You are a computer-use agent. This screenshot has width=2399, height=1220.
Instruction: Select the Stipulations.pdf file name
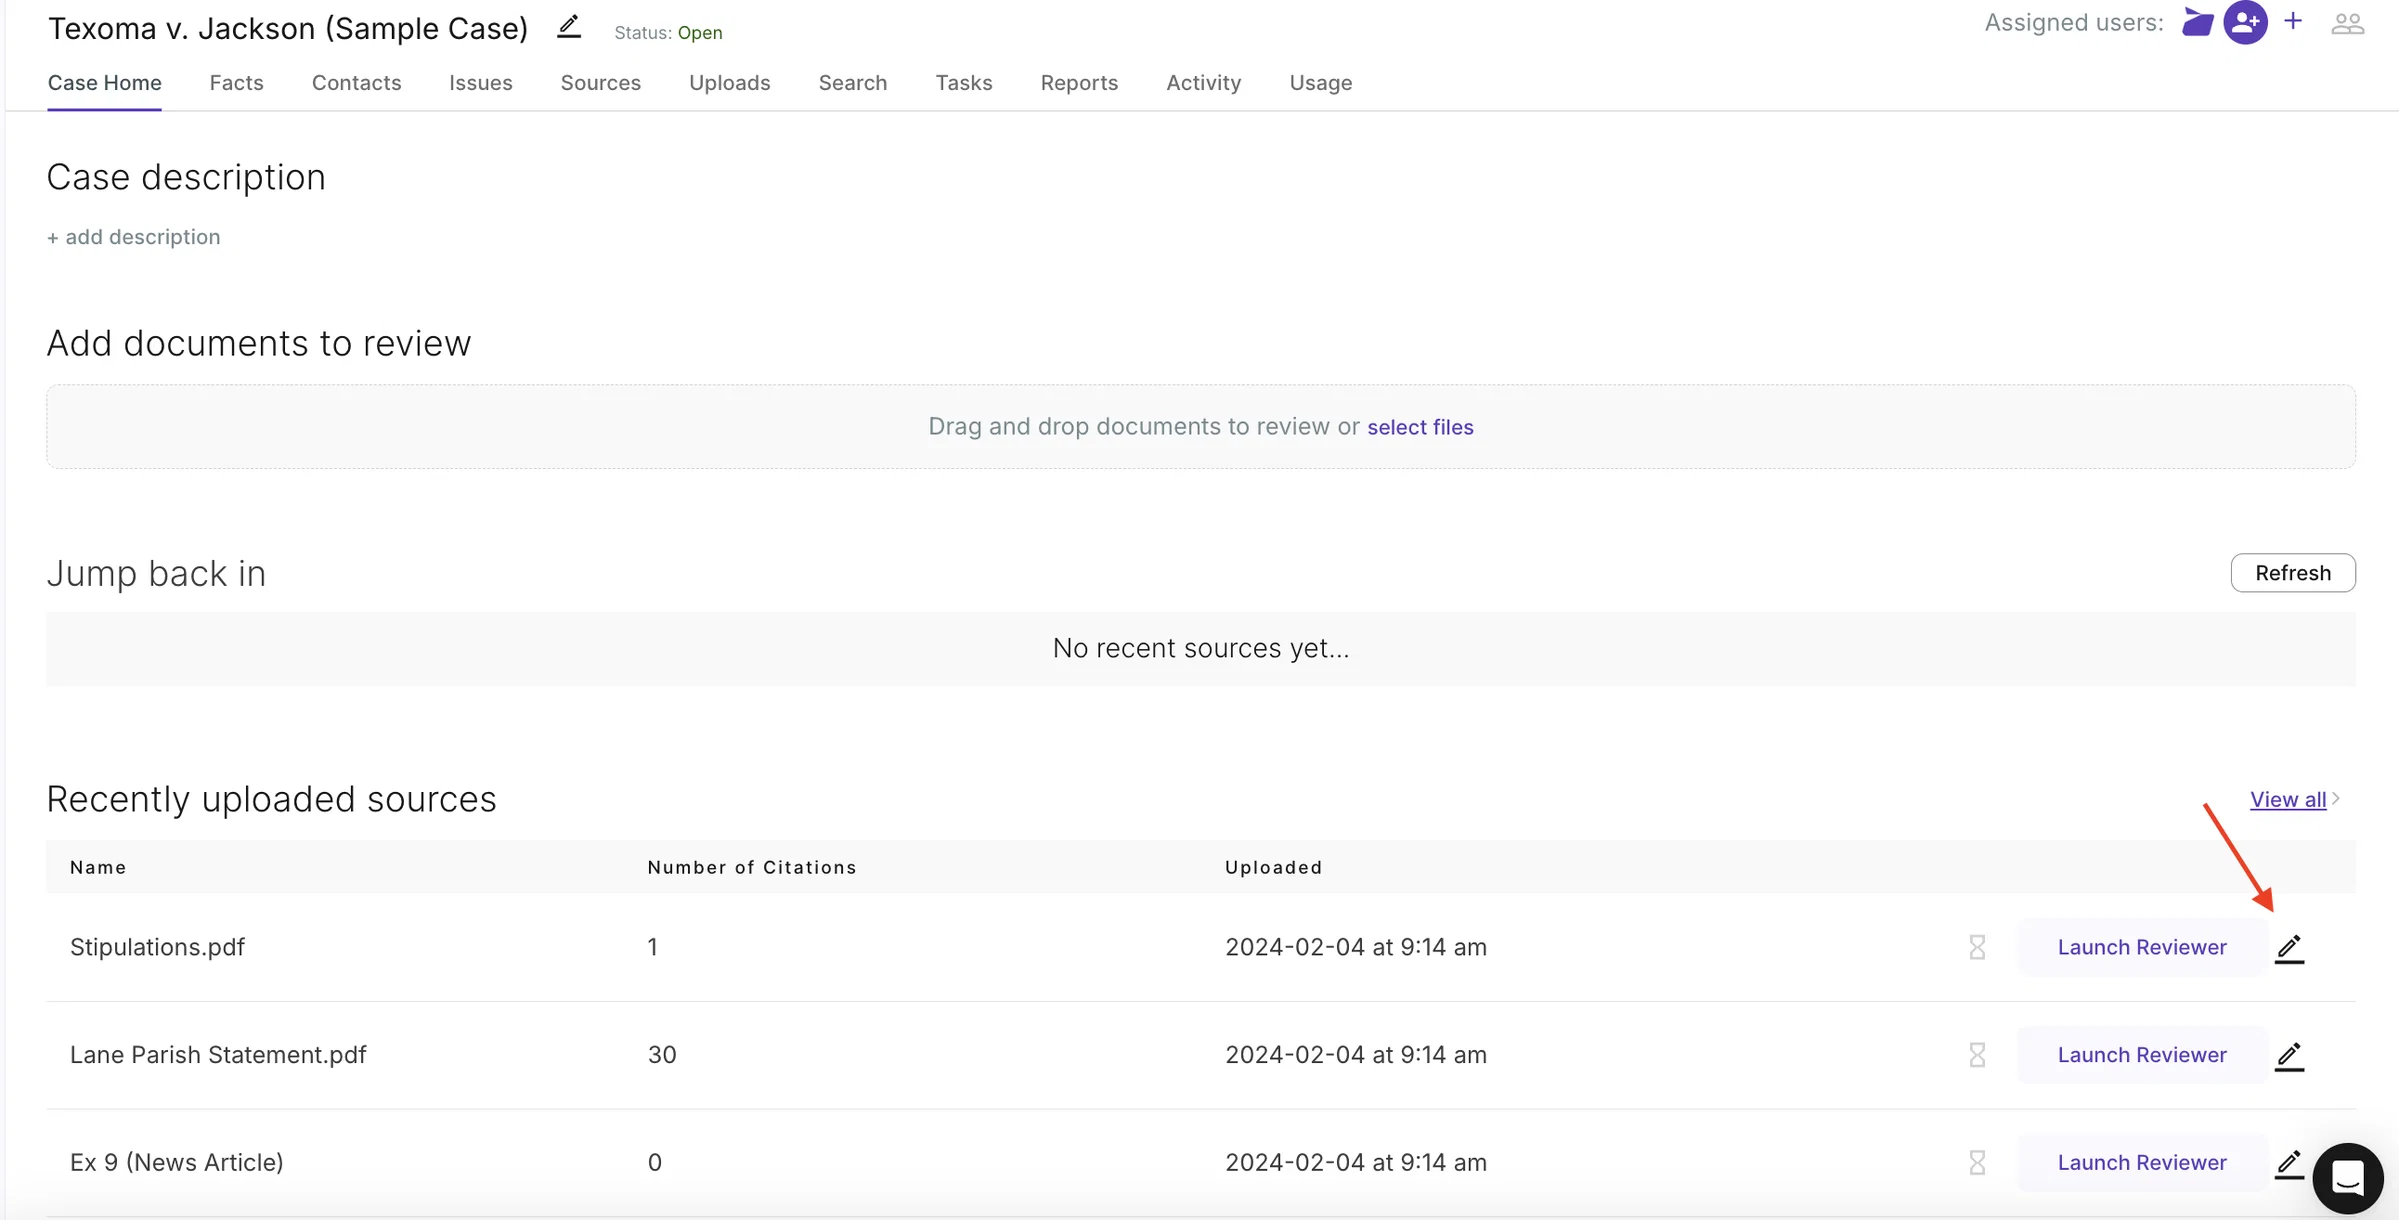tap(157, 947)
